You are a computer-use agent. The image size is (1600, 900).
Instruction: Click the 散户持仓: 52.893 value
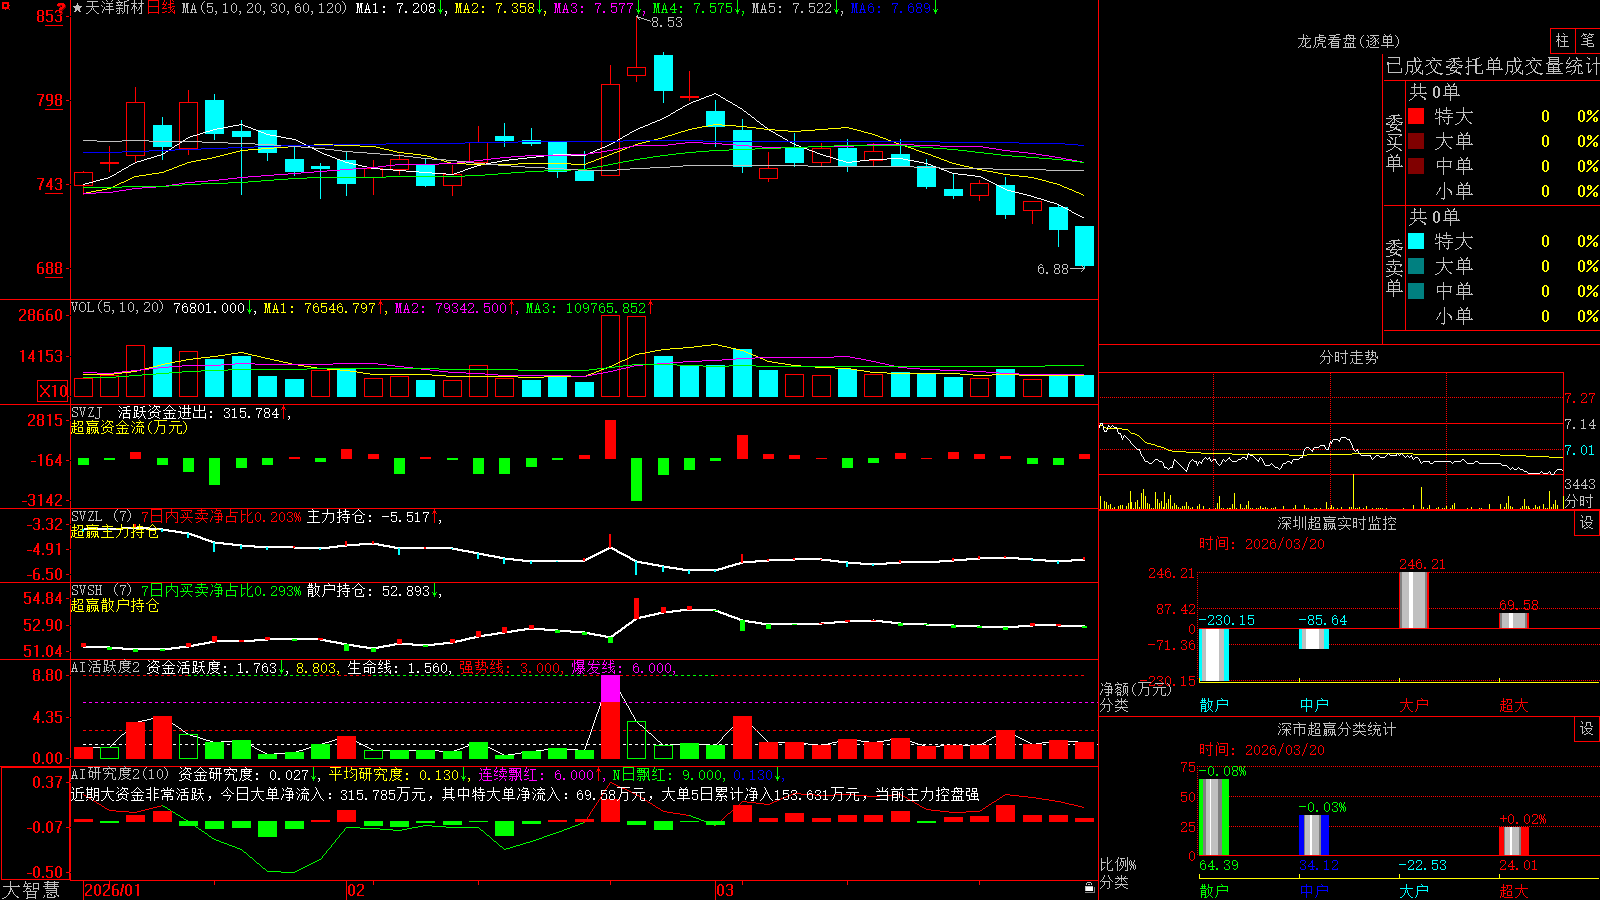pyautogui.click(x=368, y=591)
